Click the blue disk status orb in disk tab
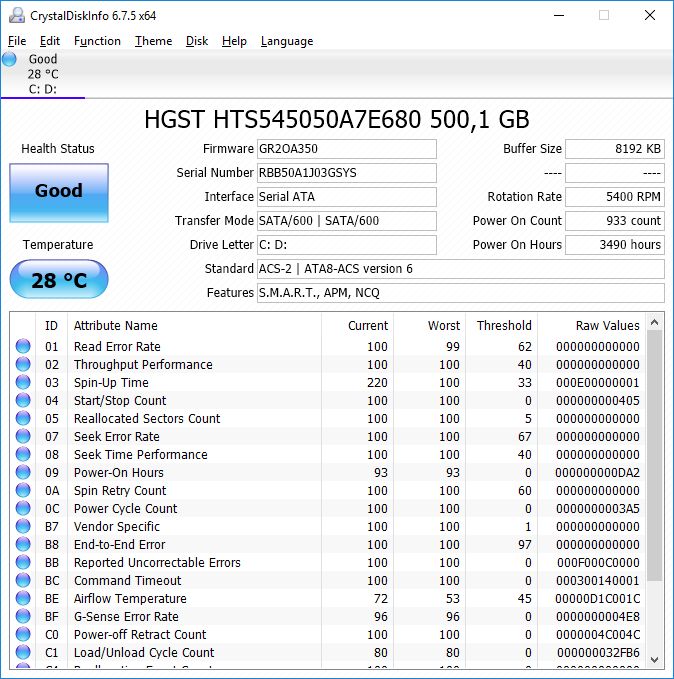The width and height of the screenshot is (674, 679). pyautogui.click(x=9, y=59)
